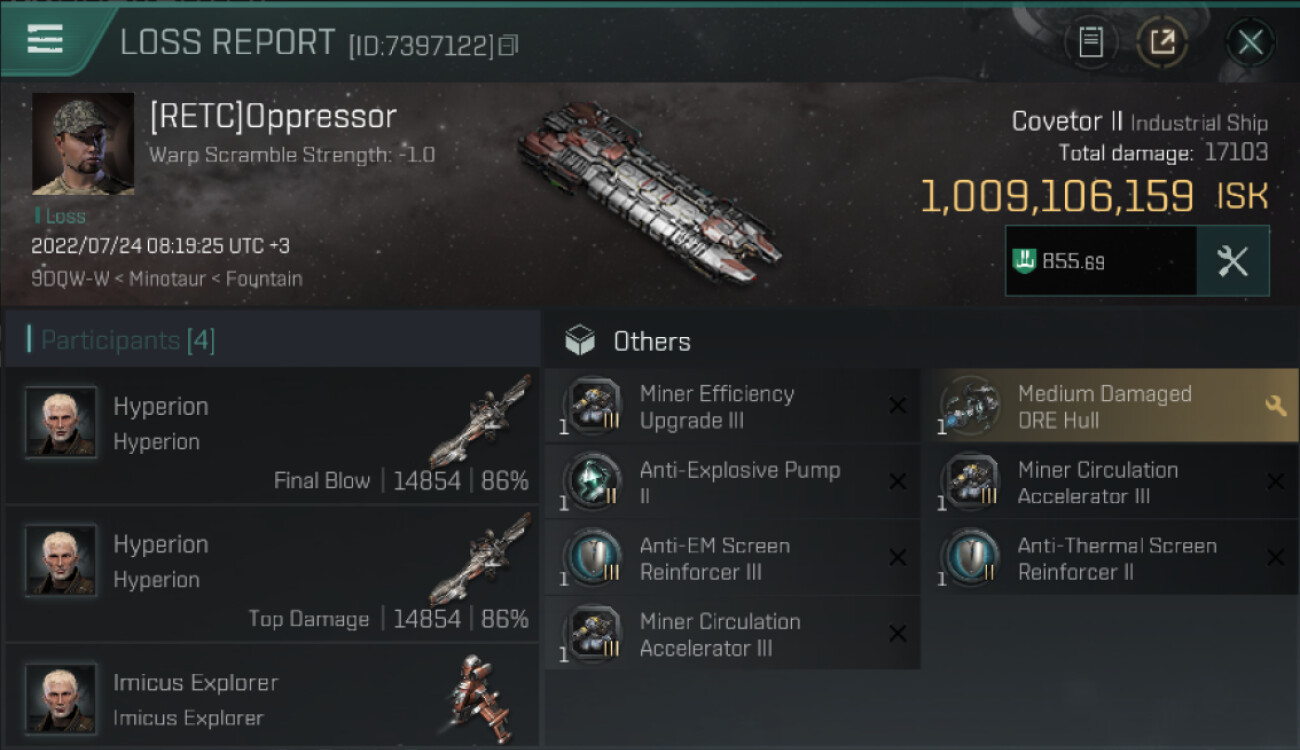Viewport: 1300px width, 750px height.
Task: Select the Medium Damaged ORE Hull item
Action: click(x=1100, y=406)
